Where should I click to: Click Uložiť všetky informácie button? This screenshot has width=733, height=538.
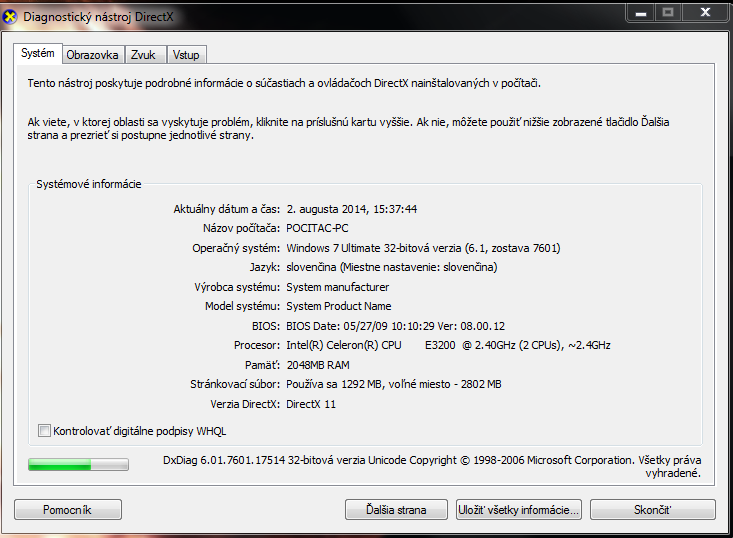coord(518,510)
